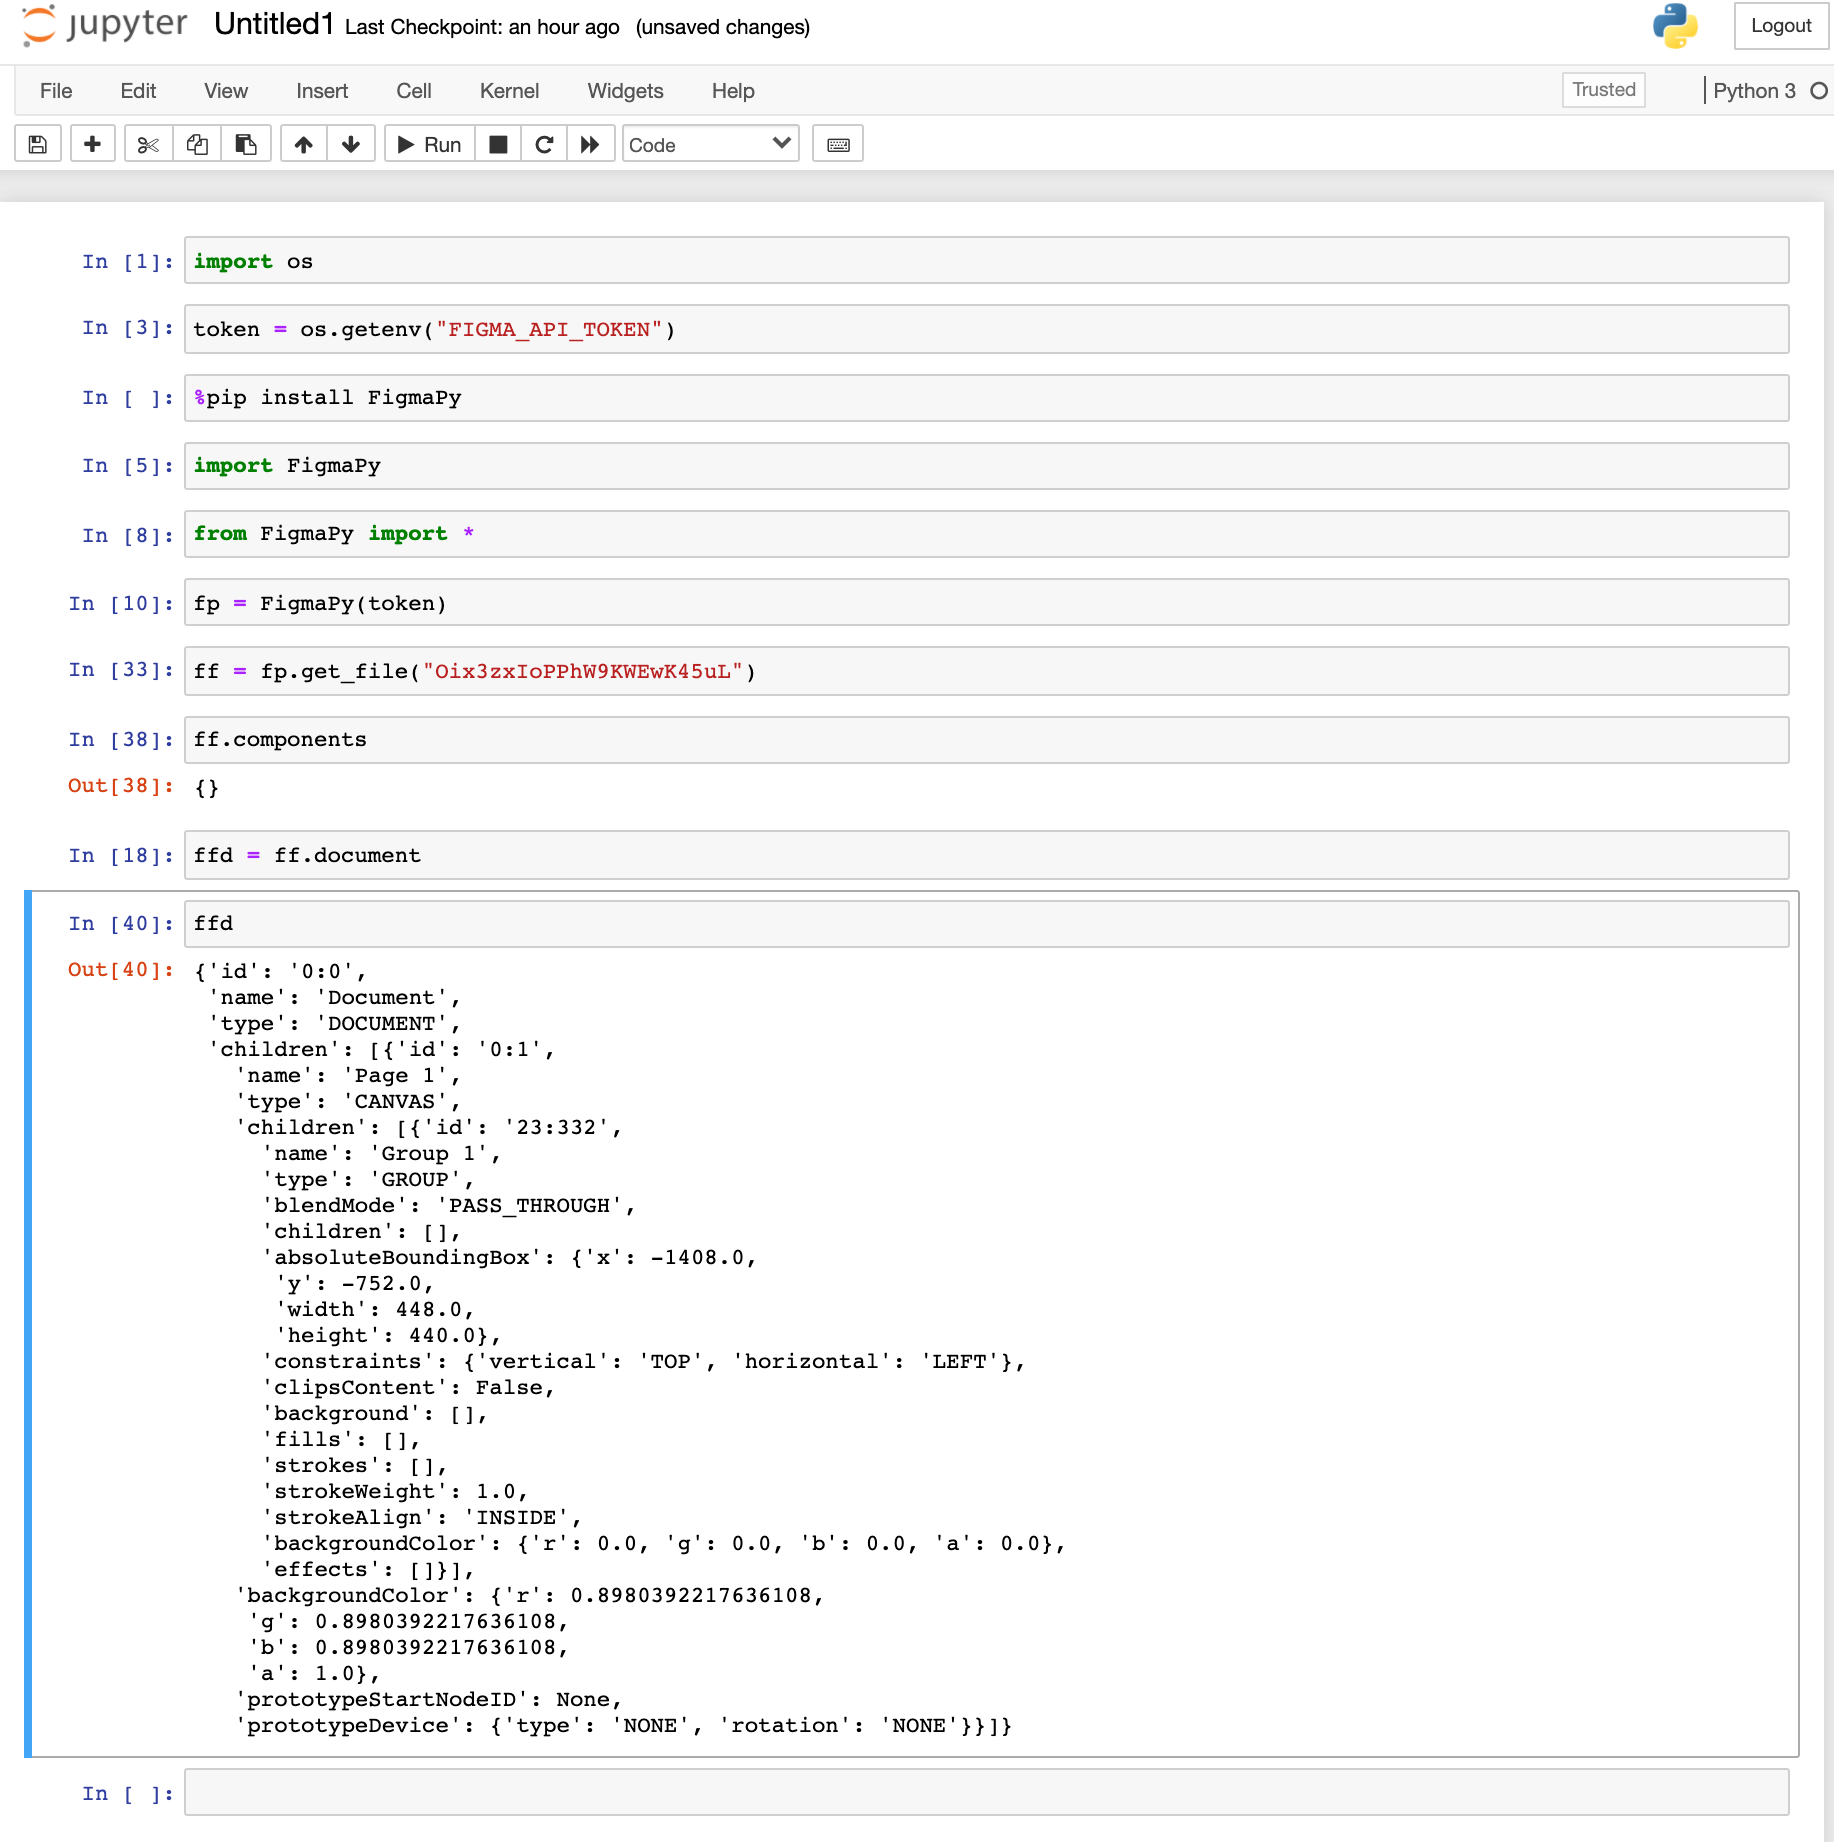This screenshot has height=1842, width=1834.
Task: Click the (unsaved changes) status text
Action: 723,27
